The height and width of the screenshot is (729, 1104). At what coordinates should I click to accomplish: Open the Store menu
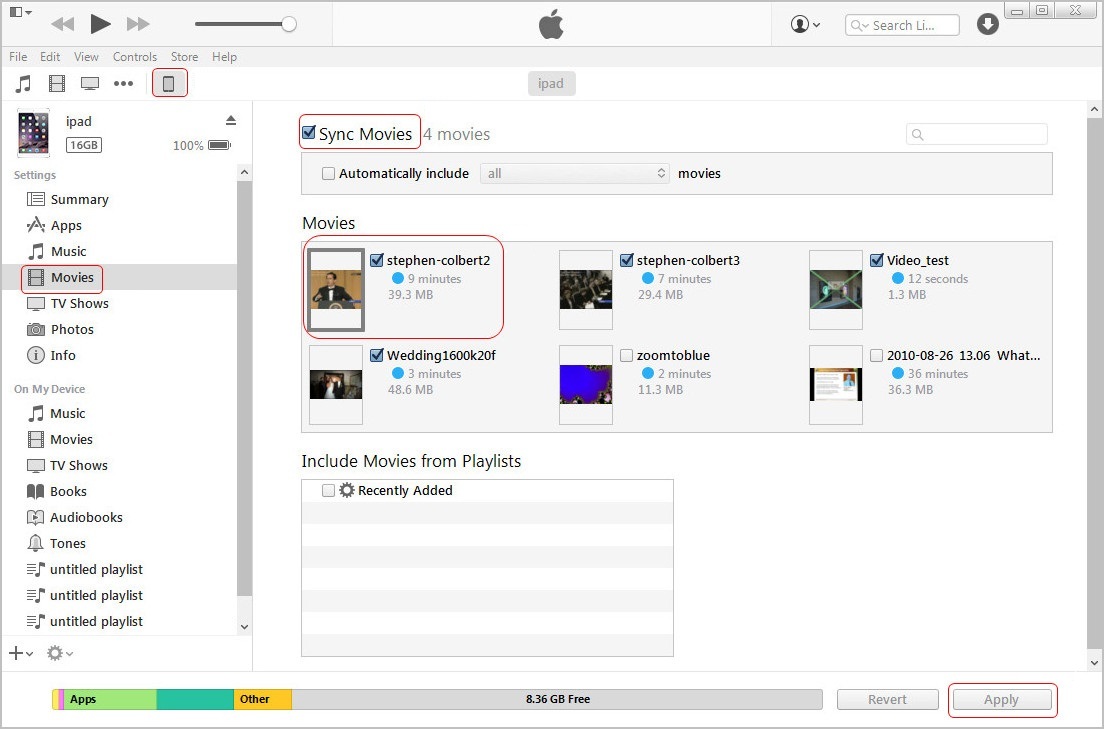(x=184, y=57)
